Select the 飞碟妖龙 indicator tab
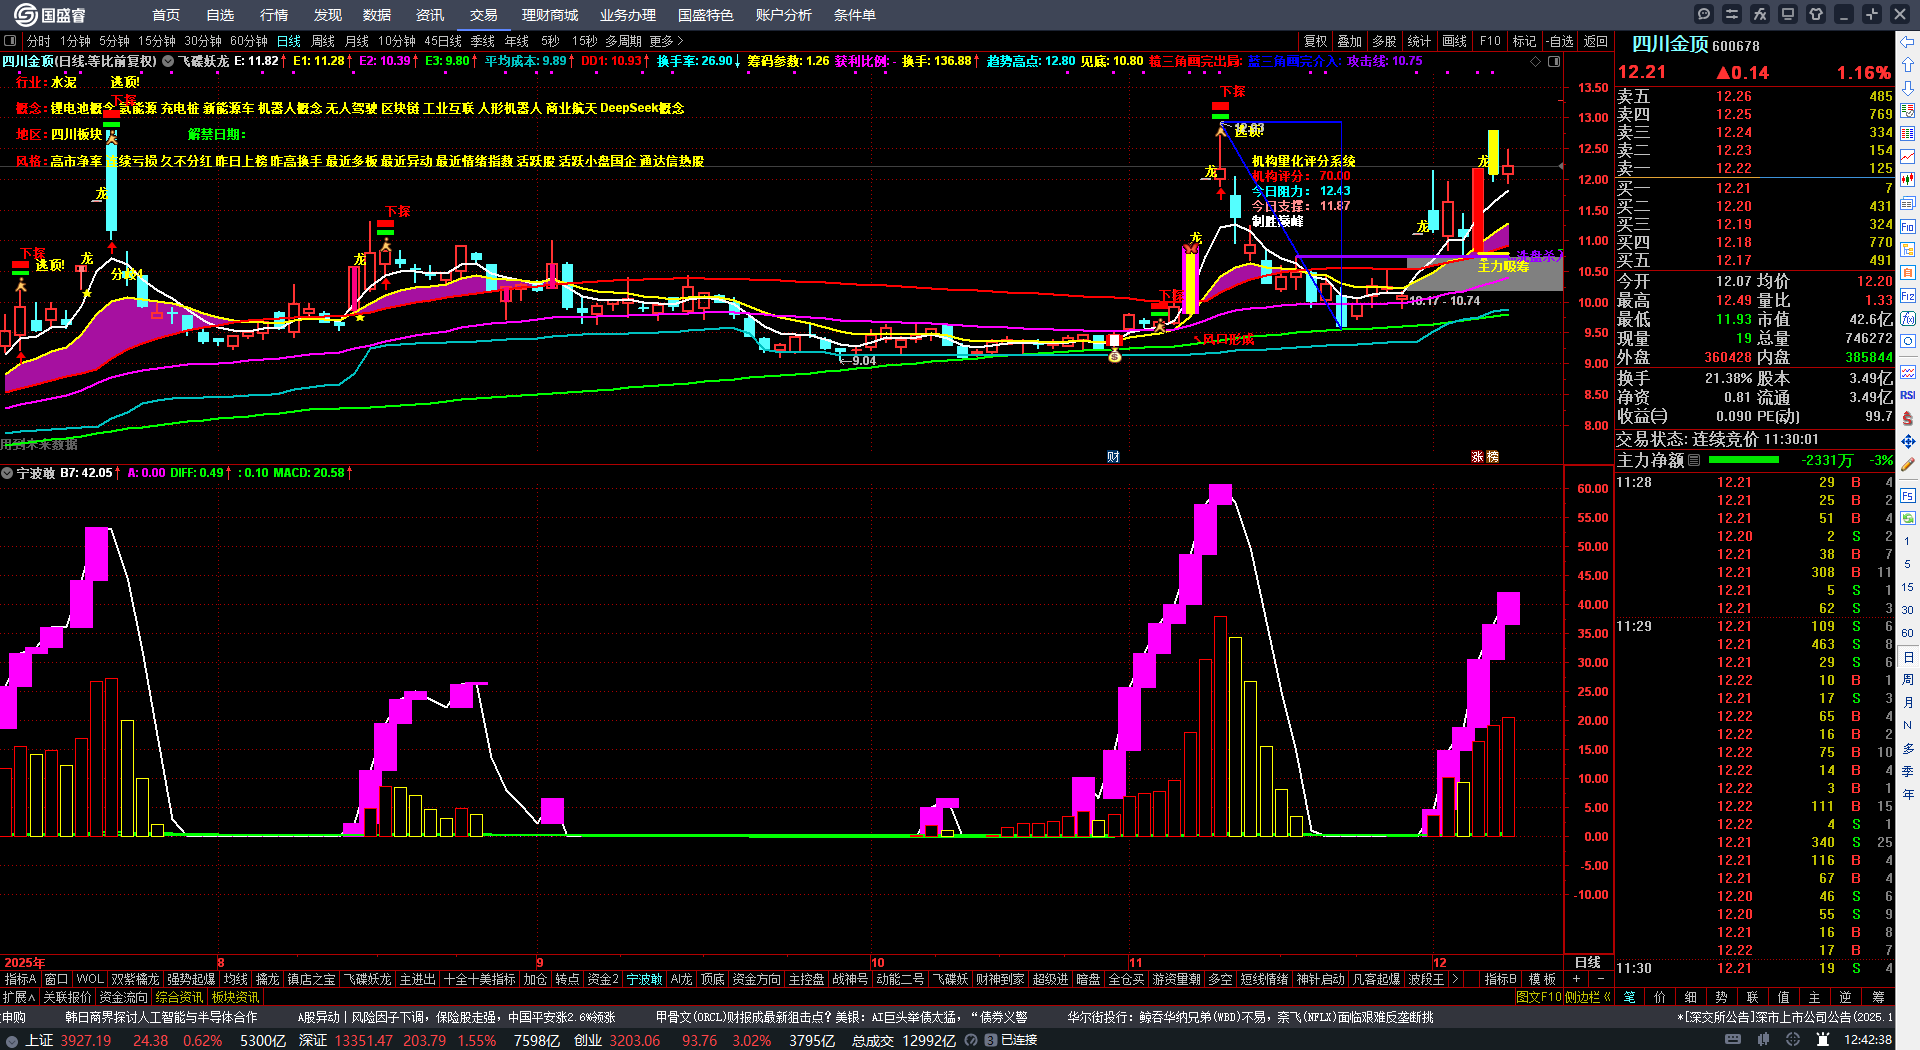Screen dimensions: 1920x1050 tap(367, 979)
